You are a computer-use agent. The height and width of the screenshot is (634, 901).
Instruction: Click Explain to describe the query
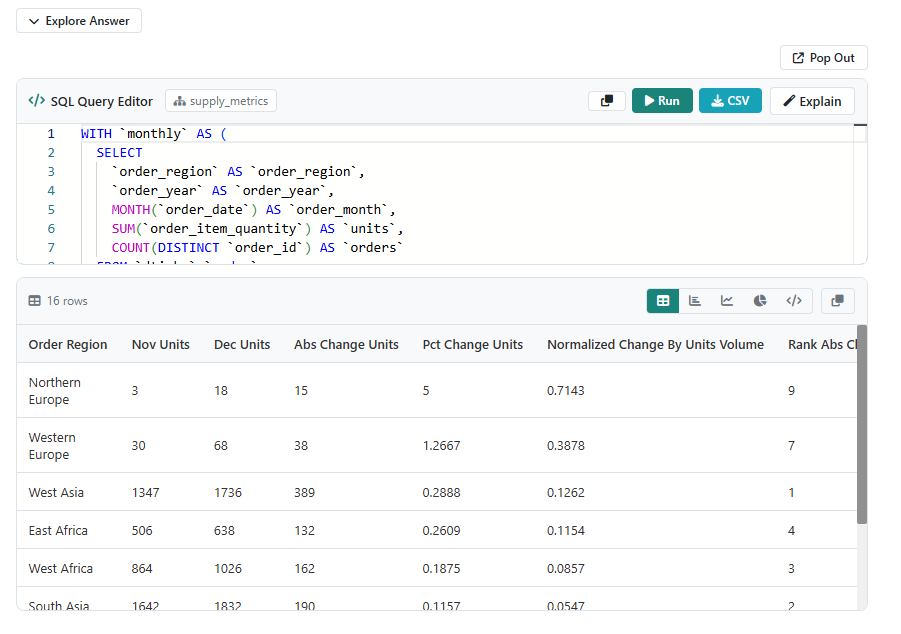[x=812, y=101]
